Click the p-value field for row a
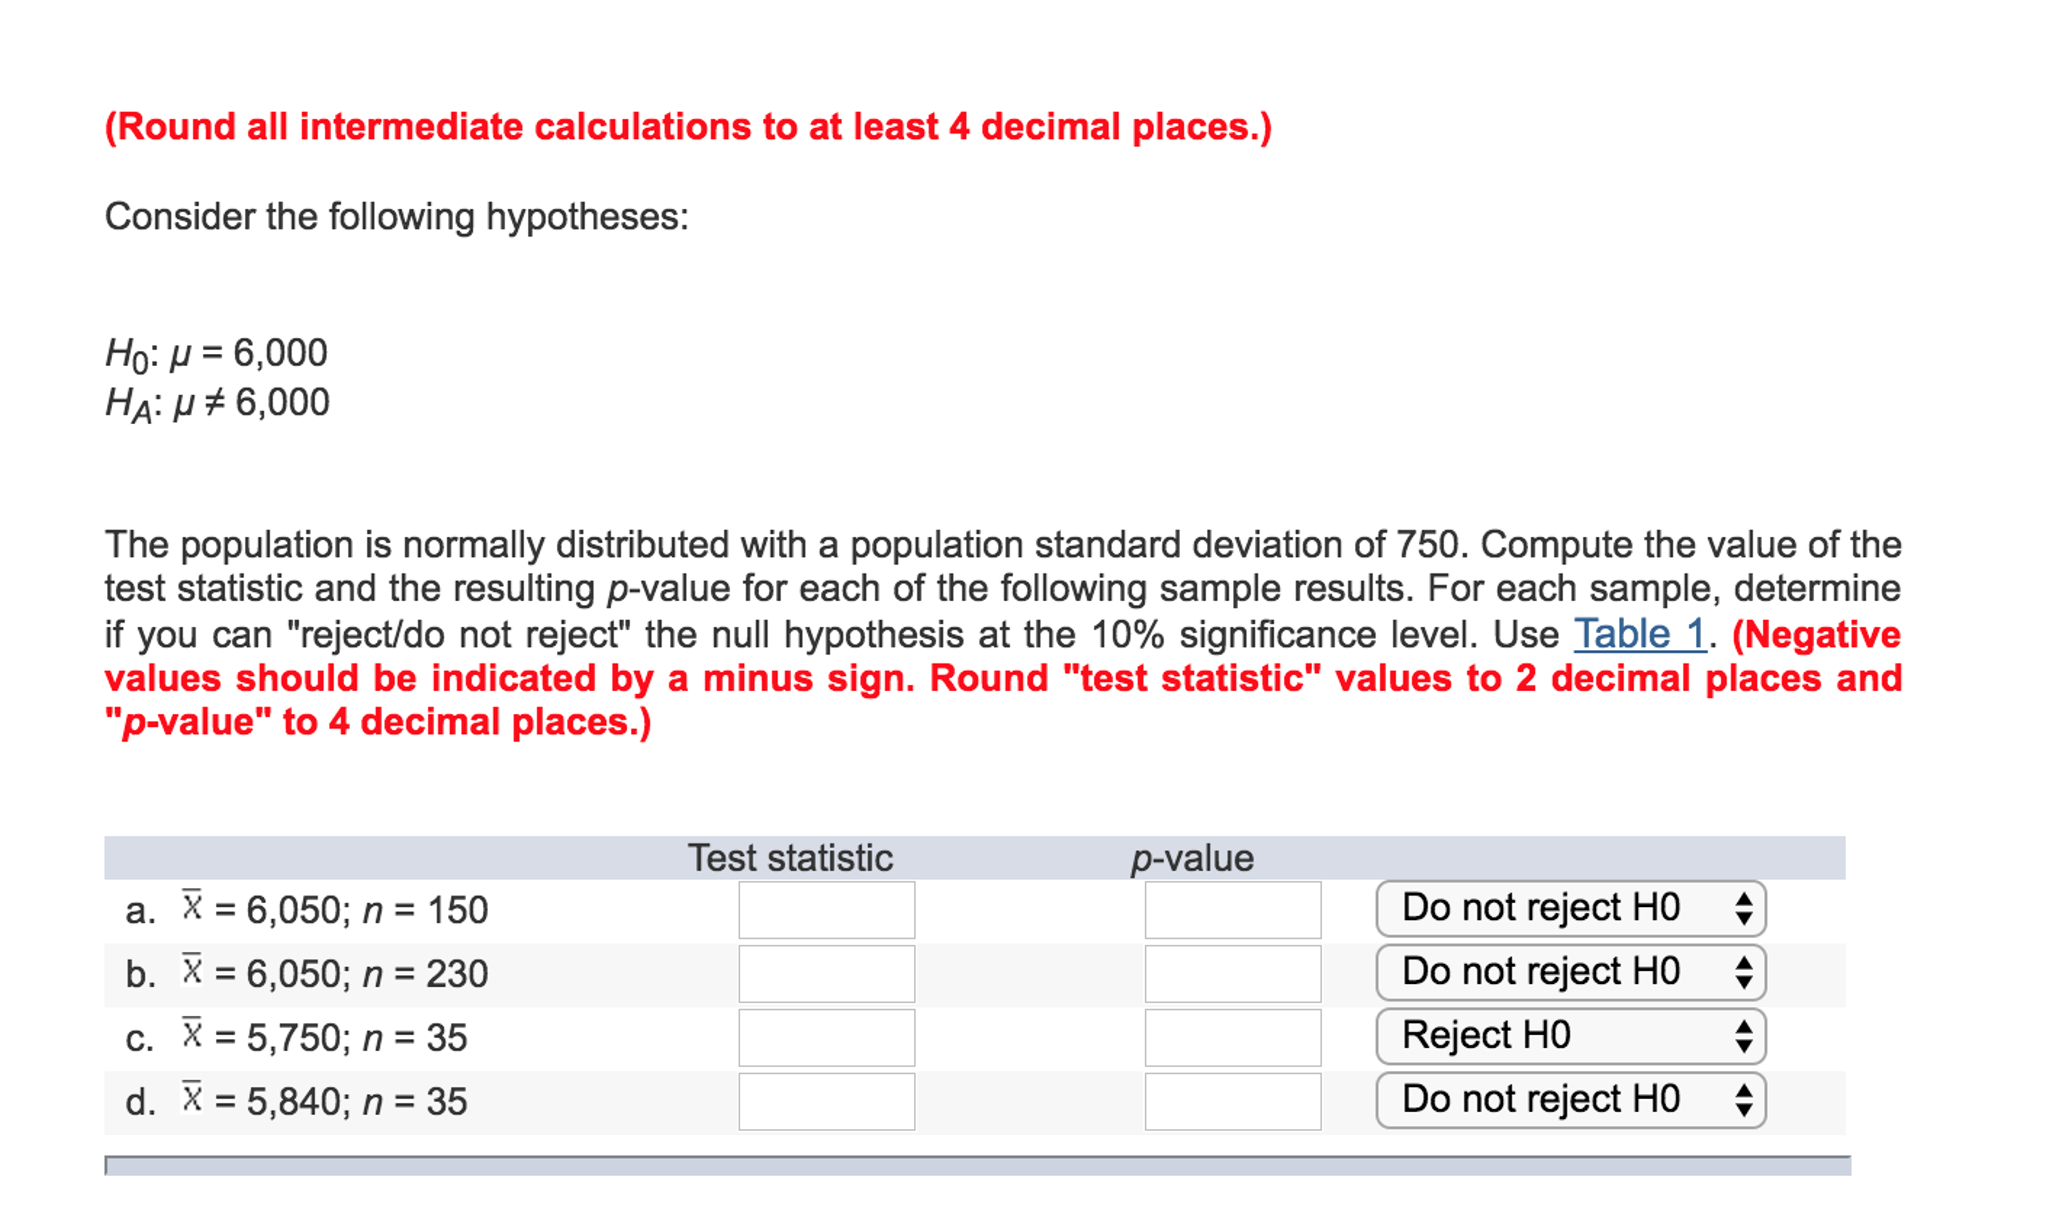This screenshot has width=2046, height=1228. [x=1232, y=910]
